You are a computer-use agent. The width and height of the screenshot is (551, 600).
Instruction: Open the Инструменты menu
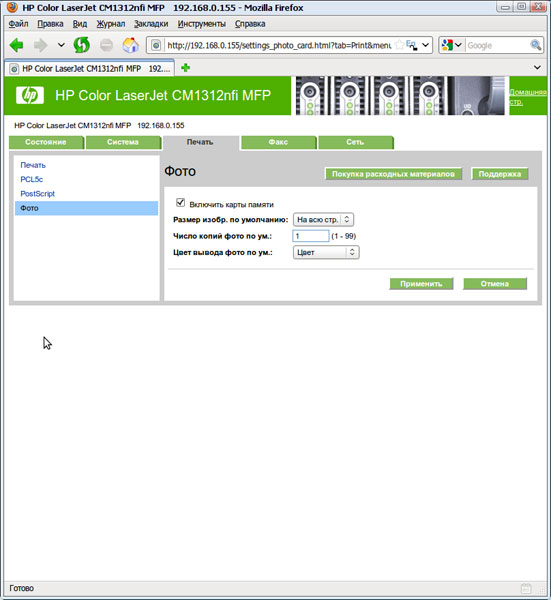(201, 24)
